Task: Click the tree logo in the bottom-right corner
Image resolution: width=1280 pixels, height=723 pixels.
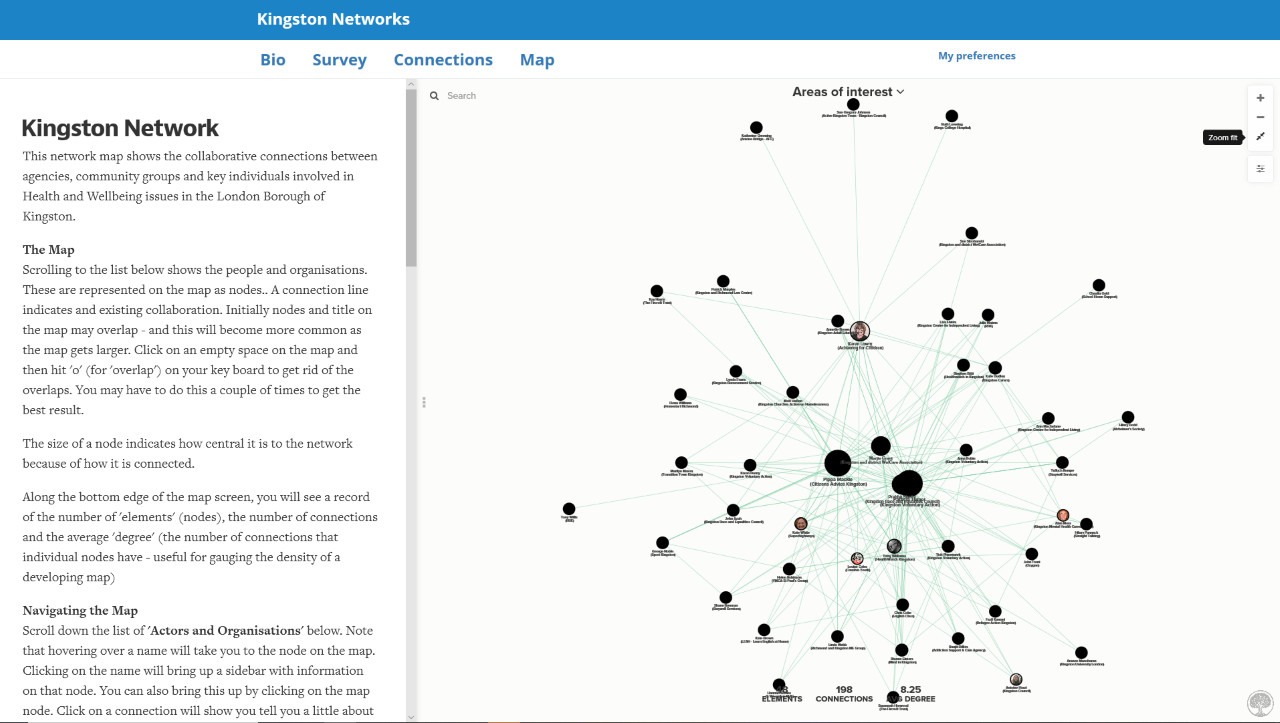Action: pyautogui.click(x=1261, y=703)
